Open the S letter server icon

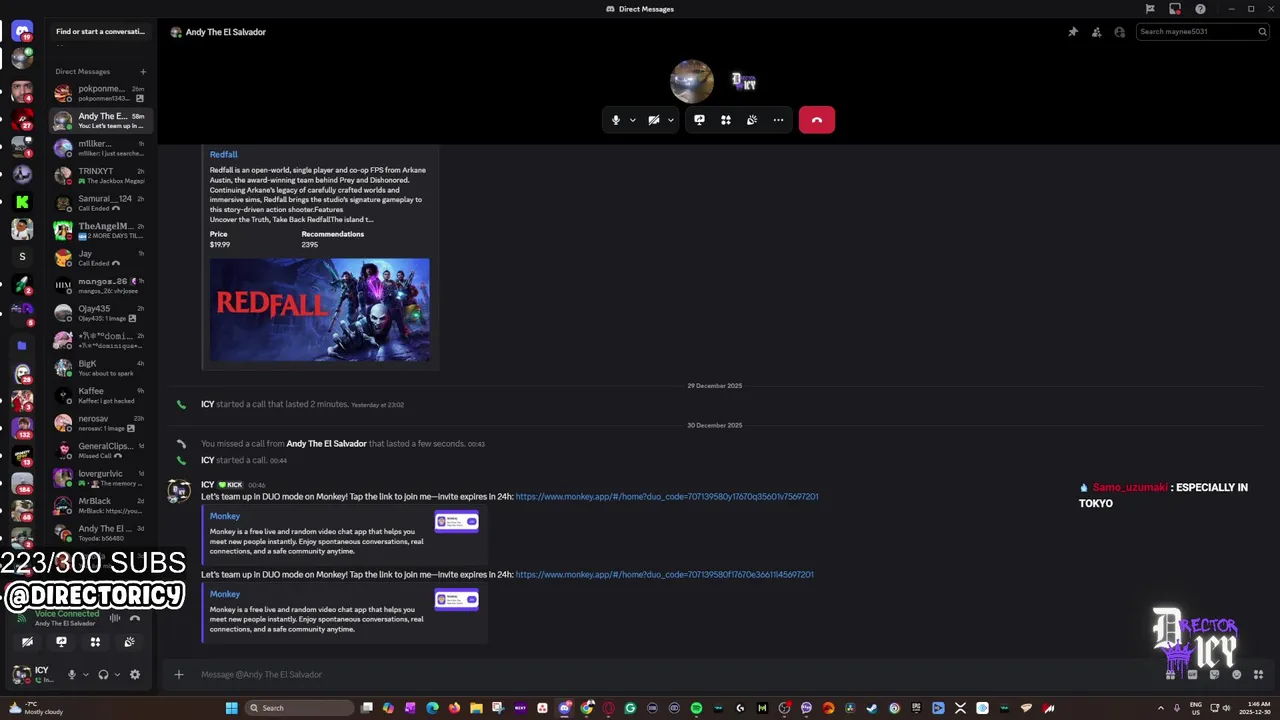[x=22, y=257]
